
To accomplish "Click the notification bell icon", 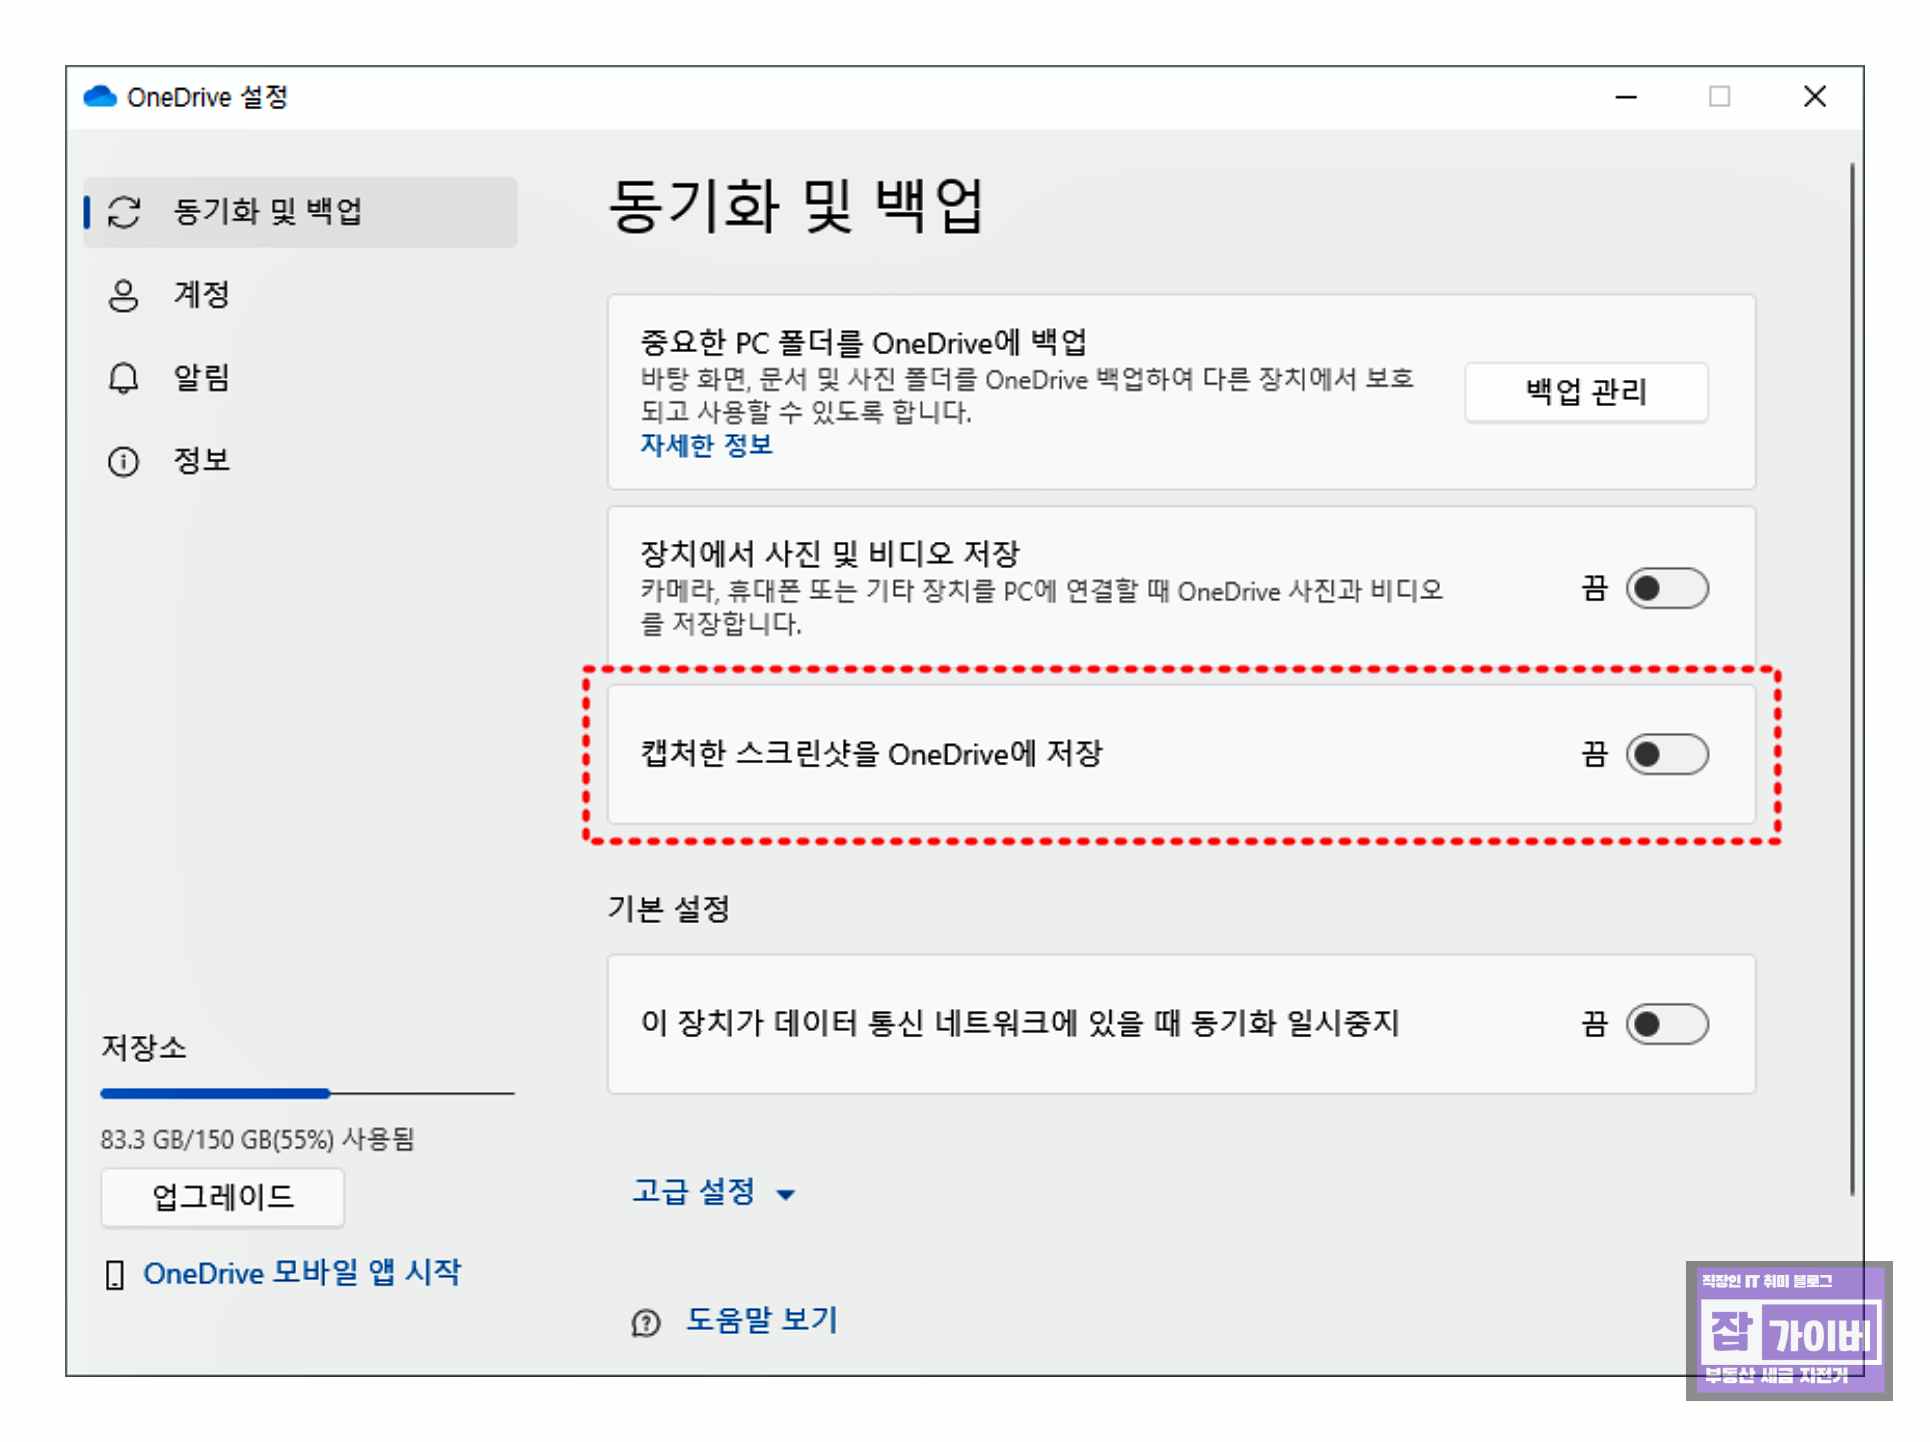I will (x=123, y=378).
